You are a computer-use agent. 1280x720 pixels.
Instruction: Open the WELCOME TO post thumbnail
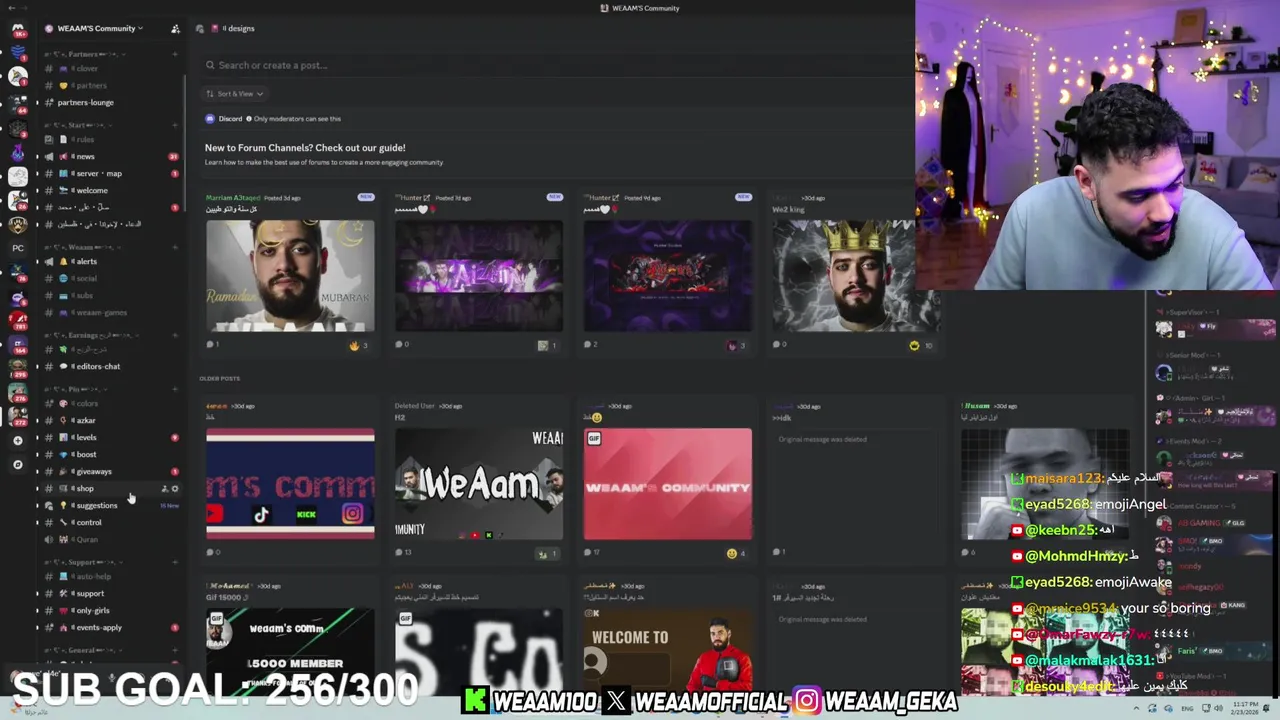coord(668,650)
